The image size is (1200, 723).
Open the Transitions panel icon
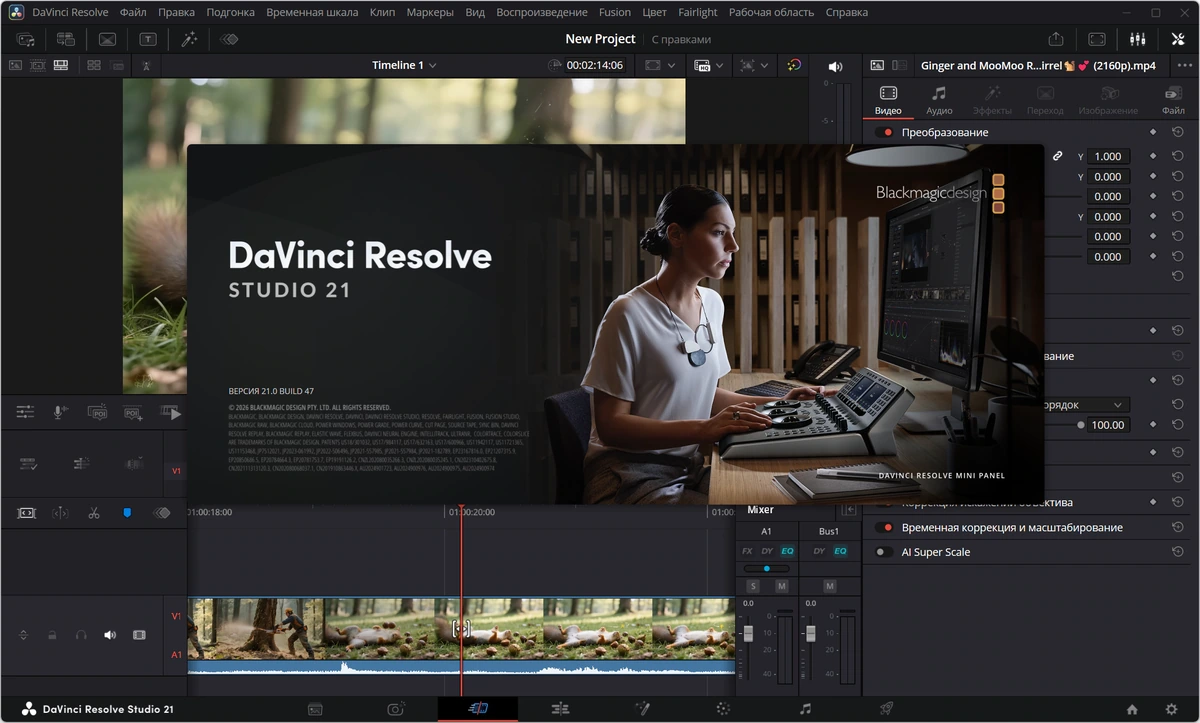coord(107,39)
